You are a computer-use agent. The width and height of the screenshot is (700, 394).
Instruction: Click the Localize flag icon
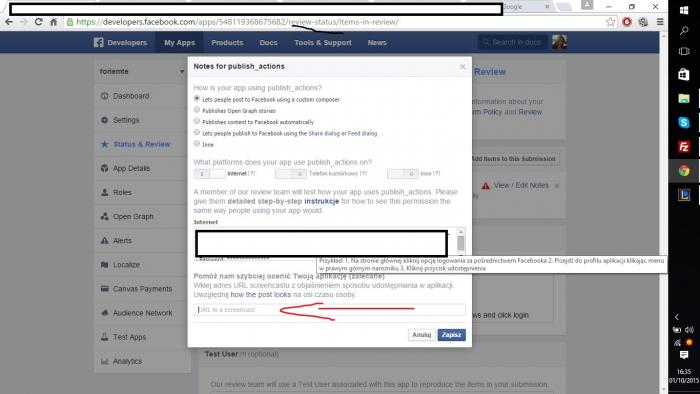tap(104, 265)
